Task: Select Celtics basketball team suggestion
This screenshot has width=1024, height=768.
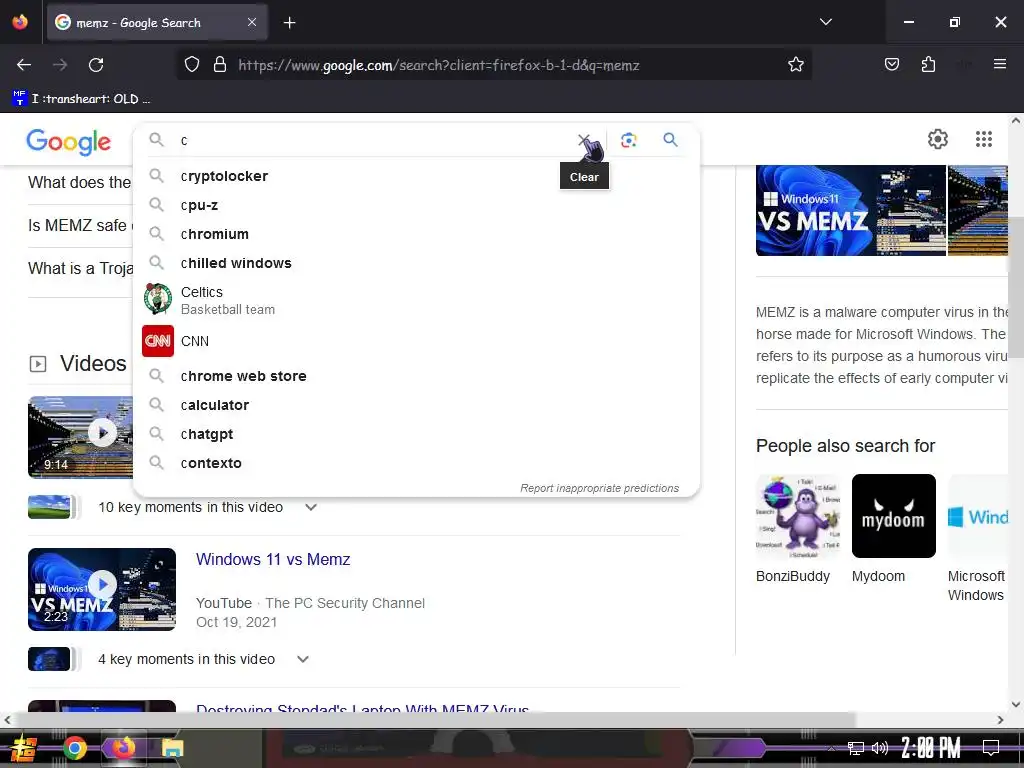Action: pos(415,300)
